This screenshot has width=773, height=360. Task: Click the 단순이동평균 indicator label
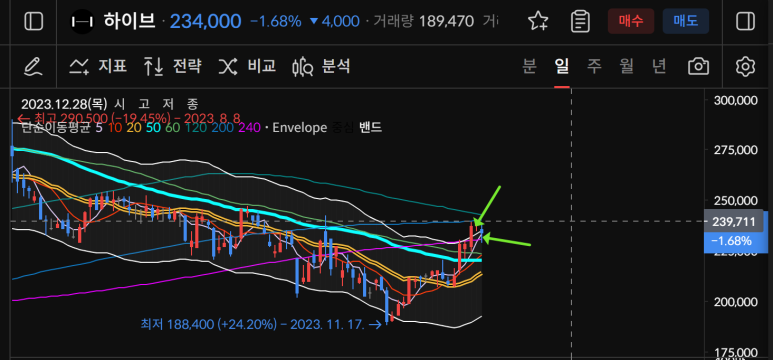[x=55, y=128]
